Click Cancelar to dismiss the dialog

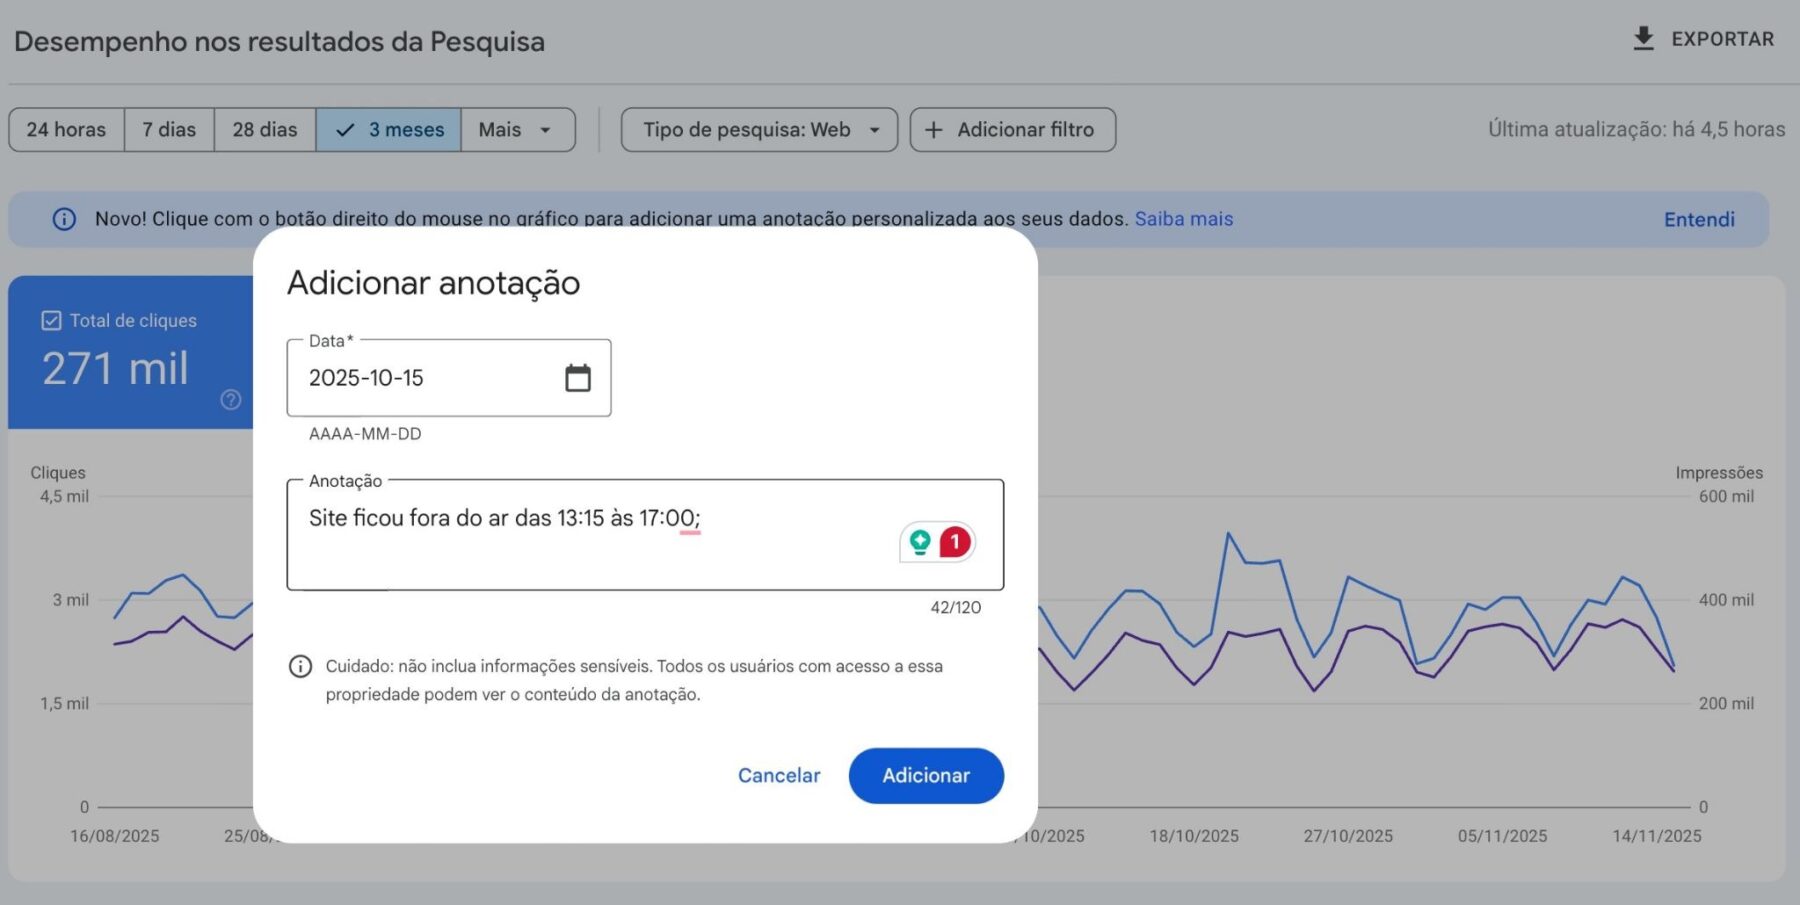pos(778,775)
